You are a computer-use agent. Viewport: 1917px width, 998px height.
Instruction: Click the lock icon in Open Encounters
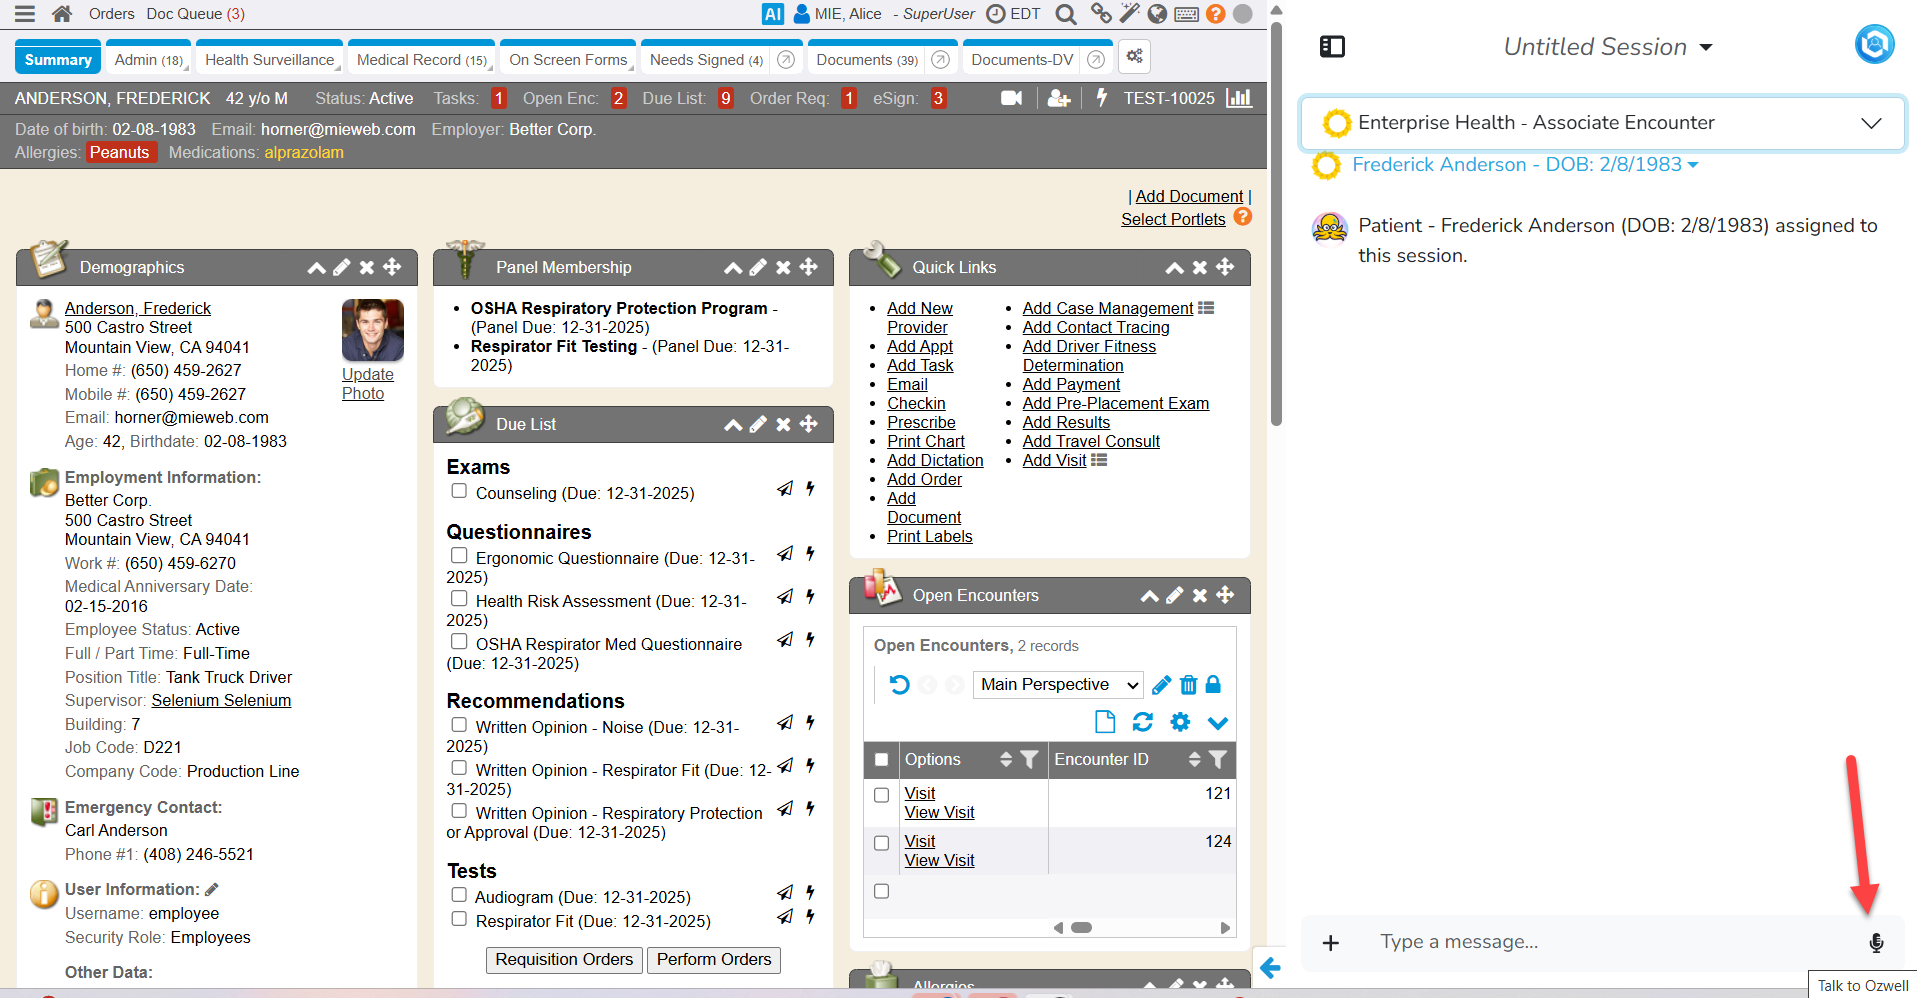1213,685
